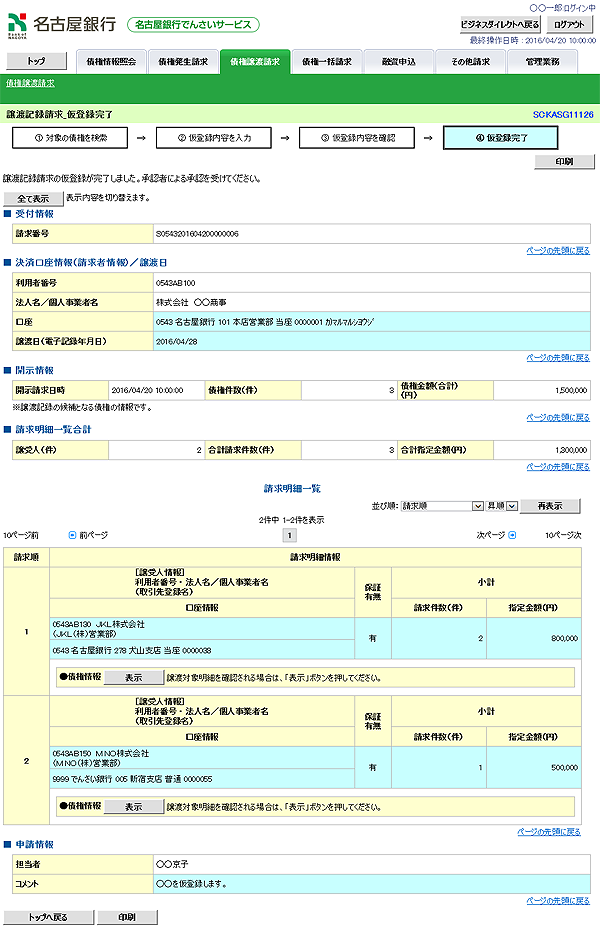Click the トップへ戻る button
The image size is (600, 933).
pos(48,918)
